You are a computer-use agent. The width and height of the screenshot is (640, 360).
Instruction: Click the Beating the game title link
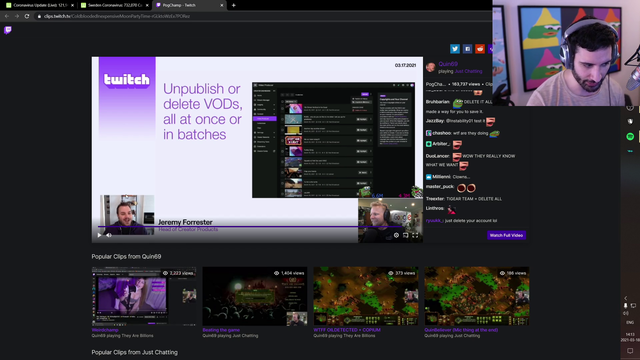tap(221, 330)
